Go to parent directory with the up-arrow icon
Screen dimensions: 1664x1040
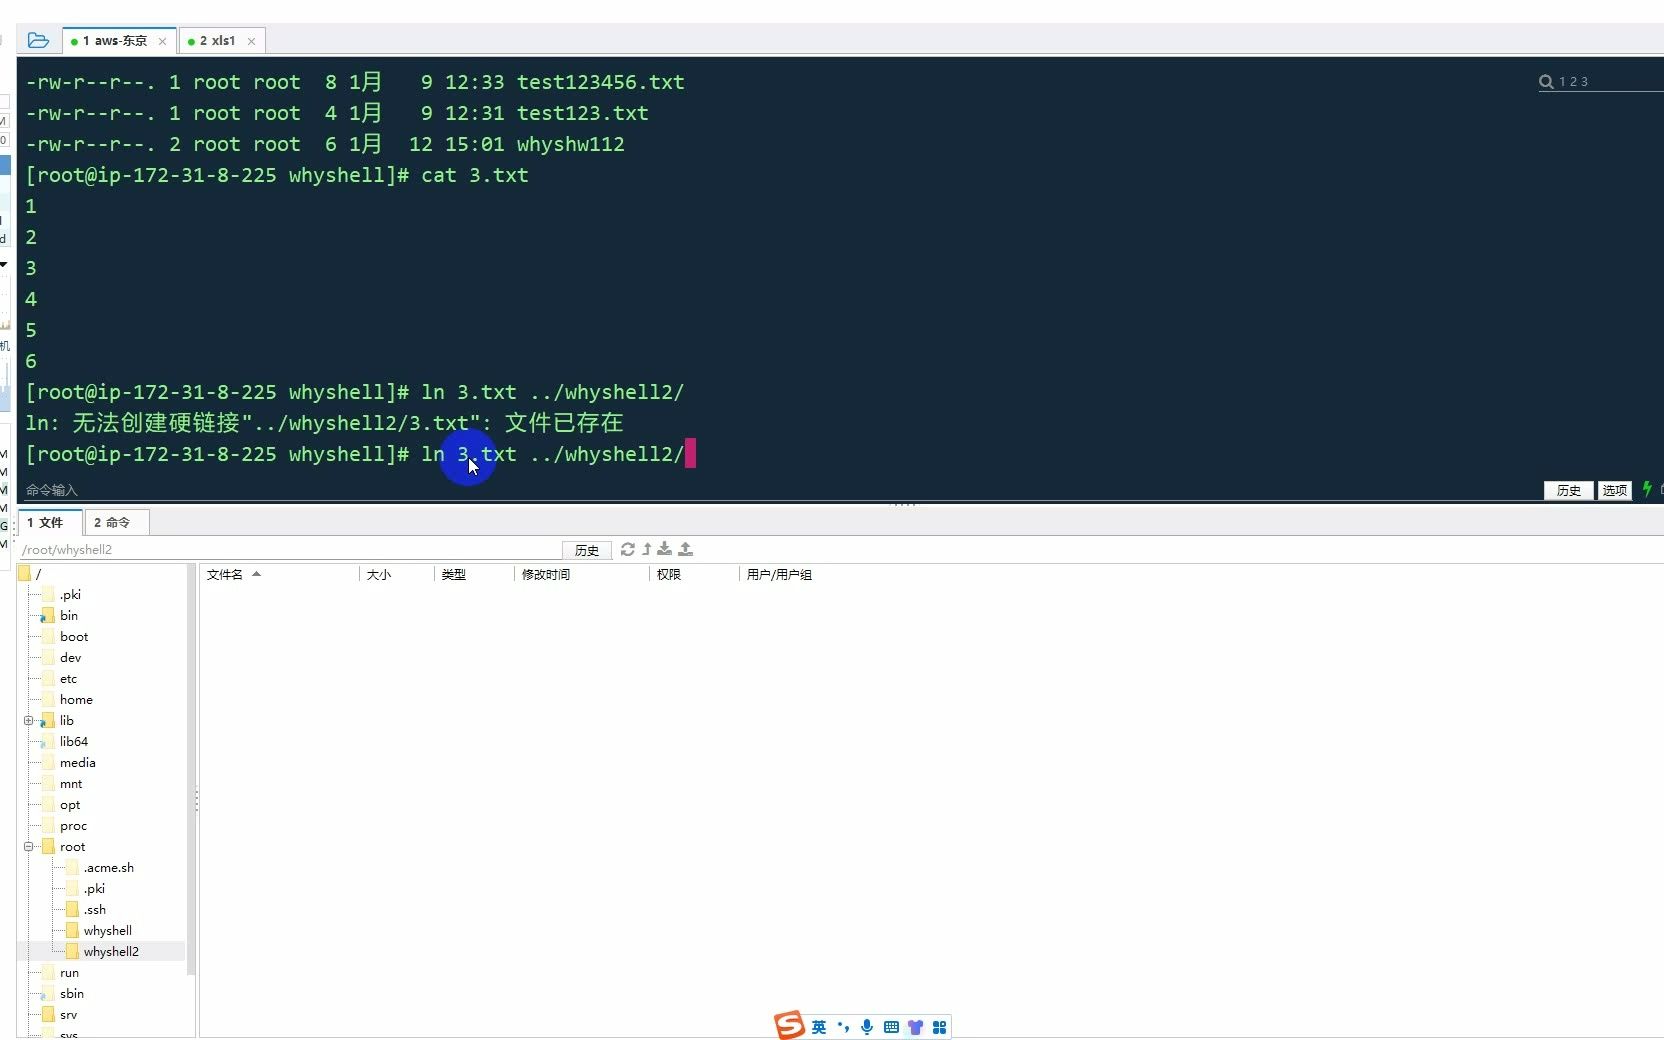[646, 549]
